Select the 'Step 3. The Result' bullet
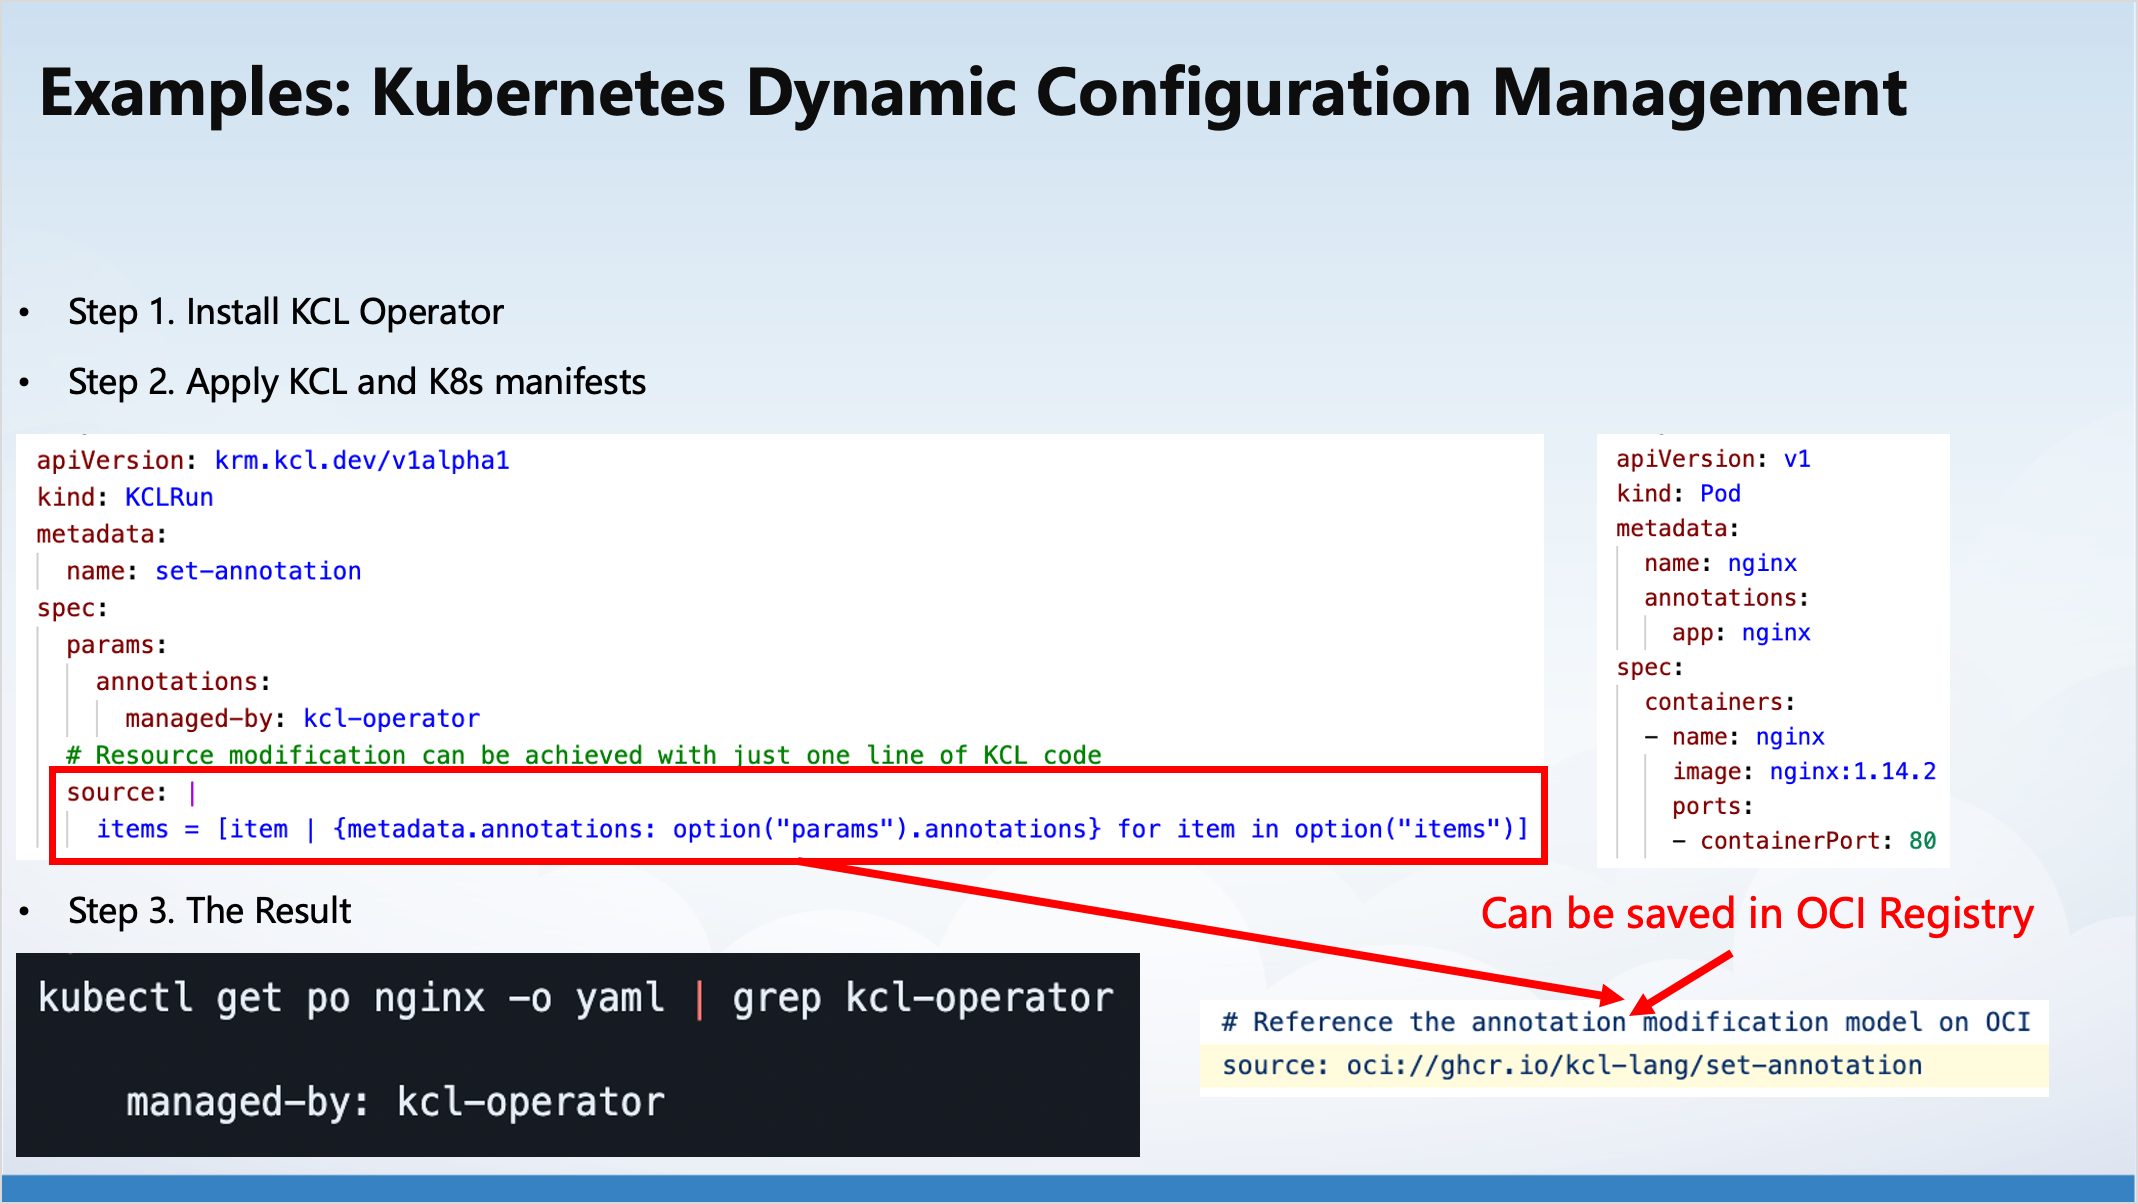 [x=209, y=911]
